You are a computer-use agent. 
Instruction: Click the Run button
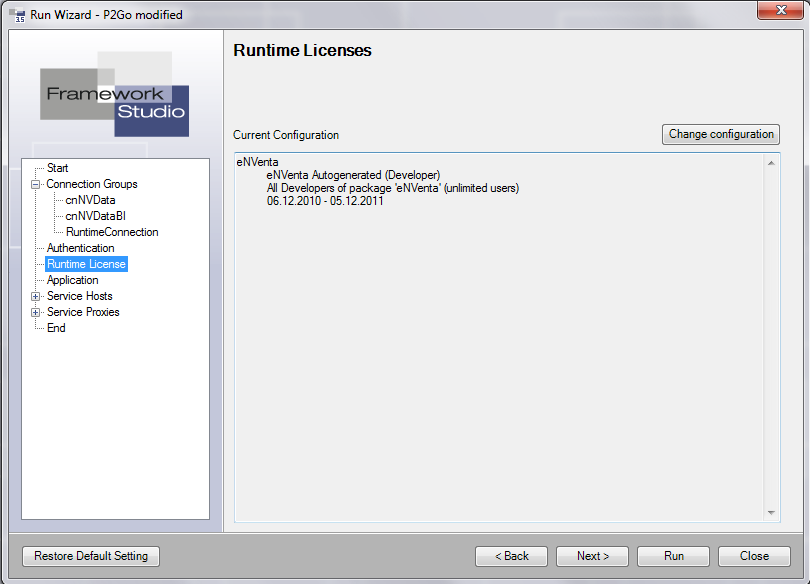(674, 556)
